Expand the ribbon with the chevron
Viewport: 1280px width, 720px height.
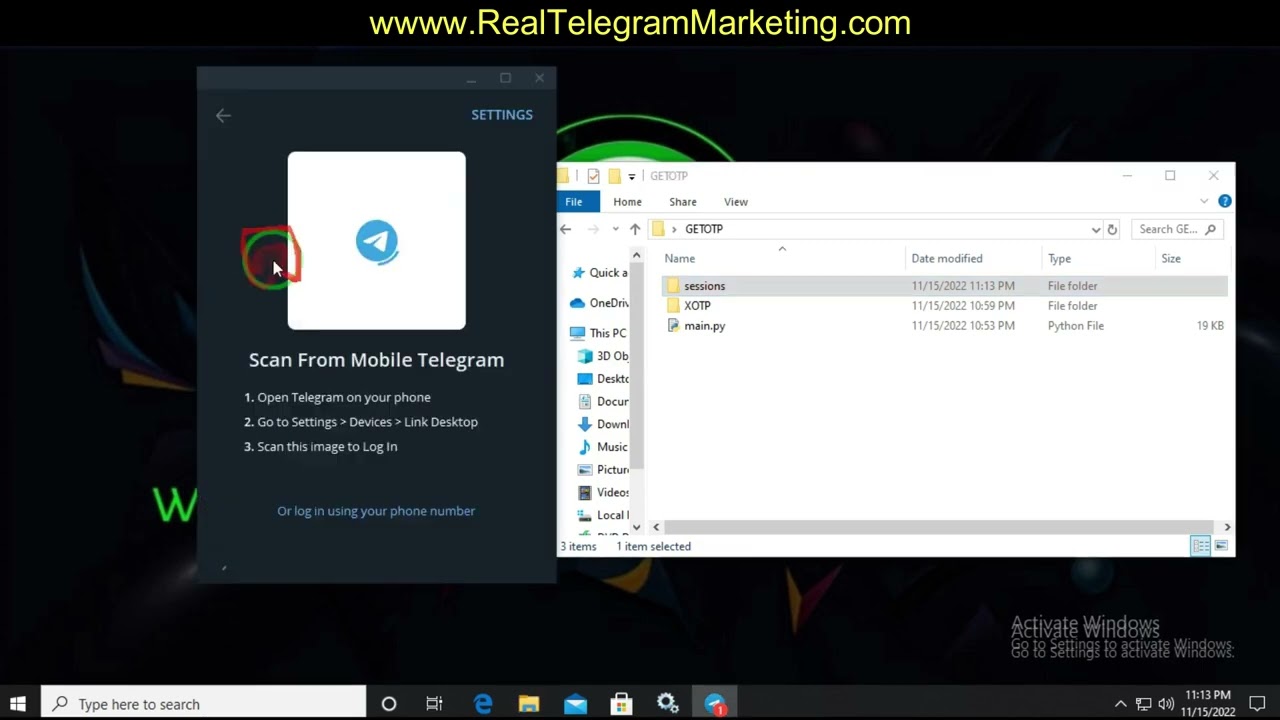[x=1204, y=201]
